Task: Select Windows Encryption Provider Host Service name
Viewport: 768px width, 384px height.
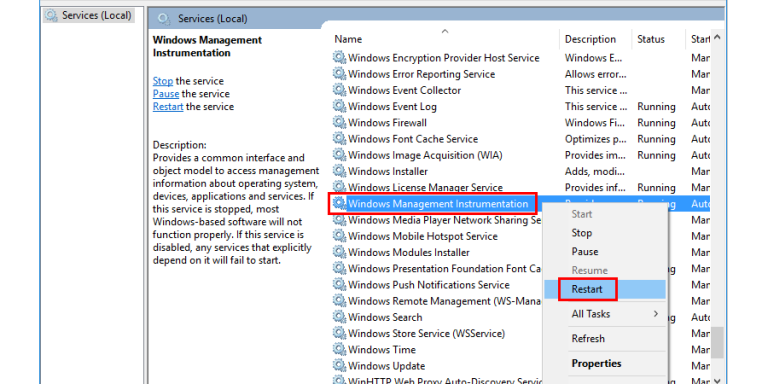Action: click(443, 58)
